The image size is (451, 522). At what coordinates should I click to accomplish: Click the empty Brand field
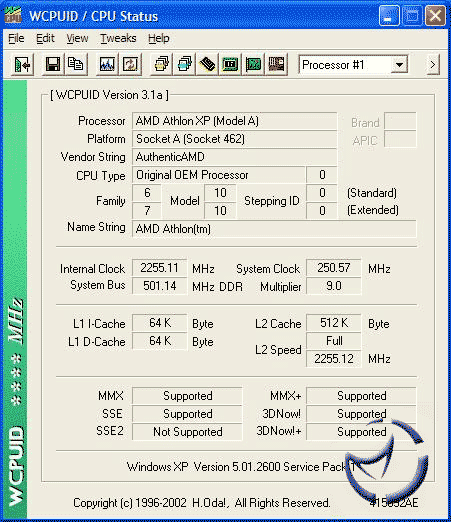coord(400,121)
